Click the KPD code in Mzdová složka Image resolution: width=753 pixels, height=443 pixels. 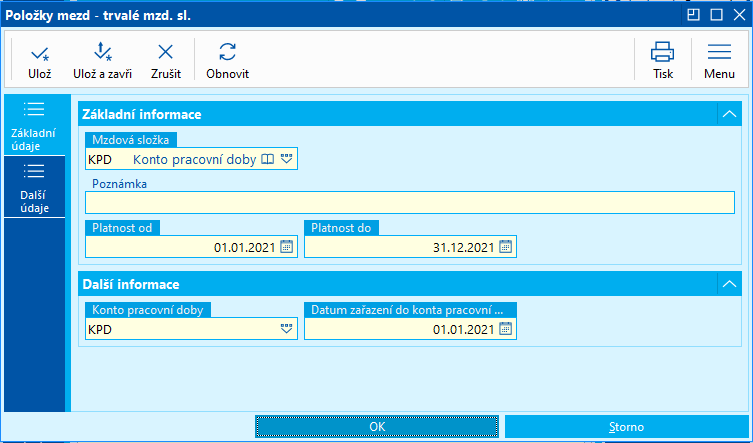click(100, 160)
